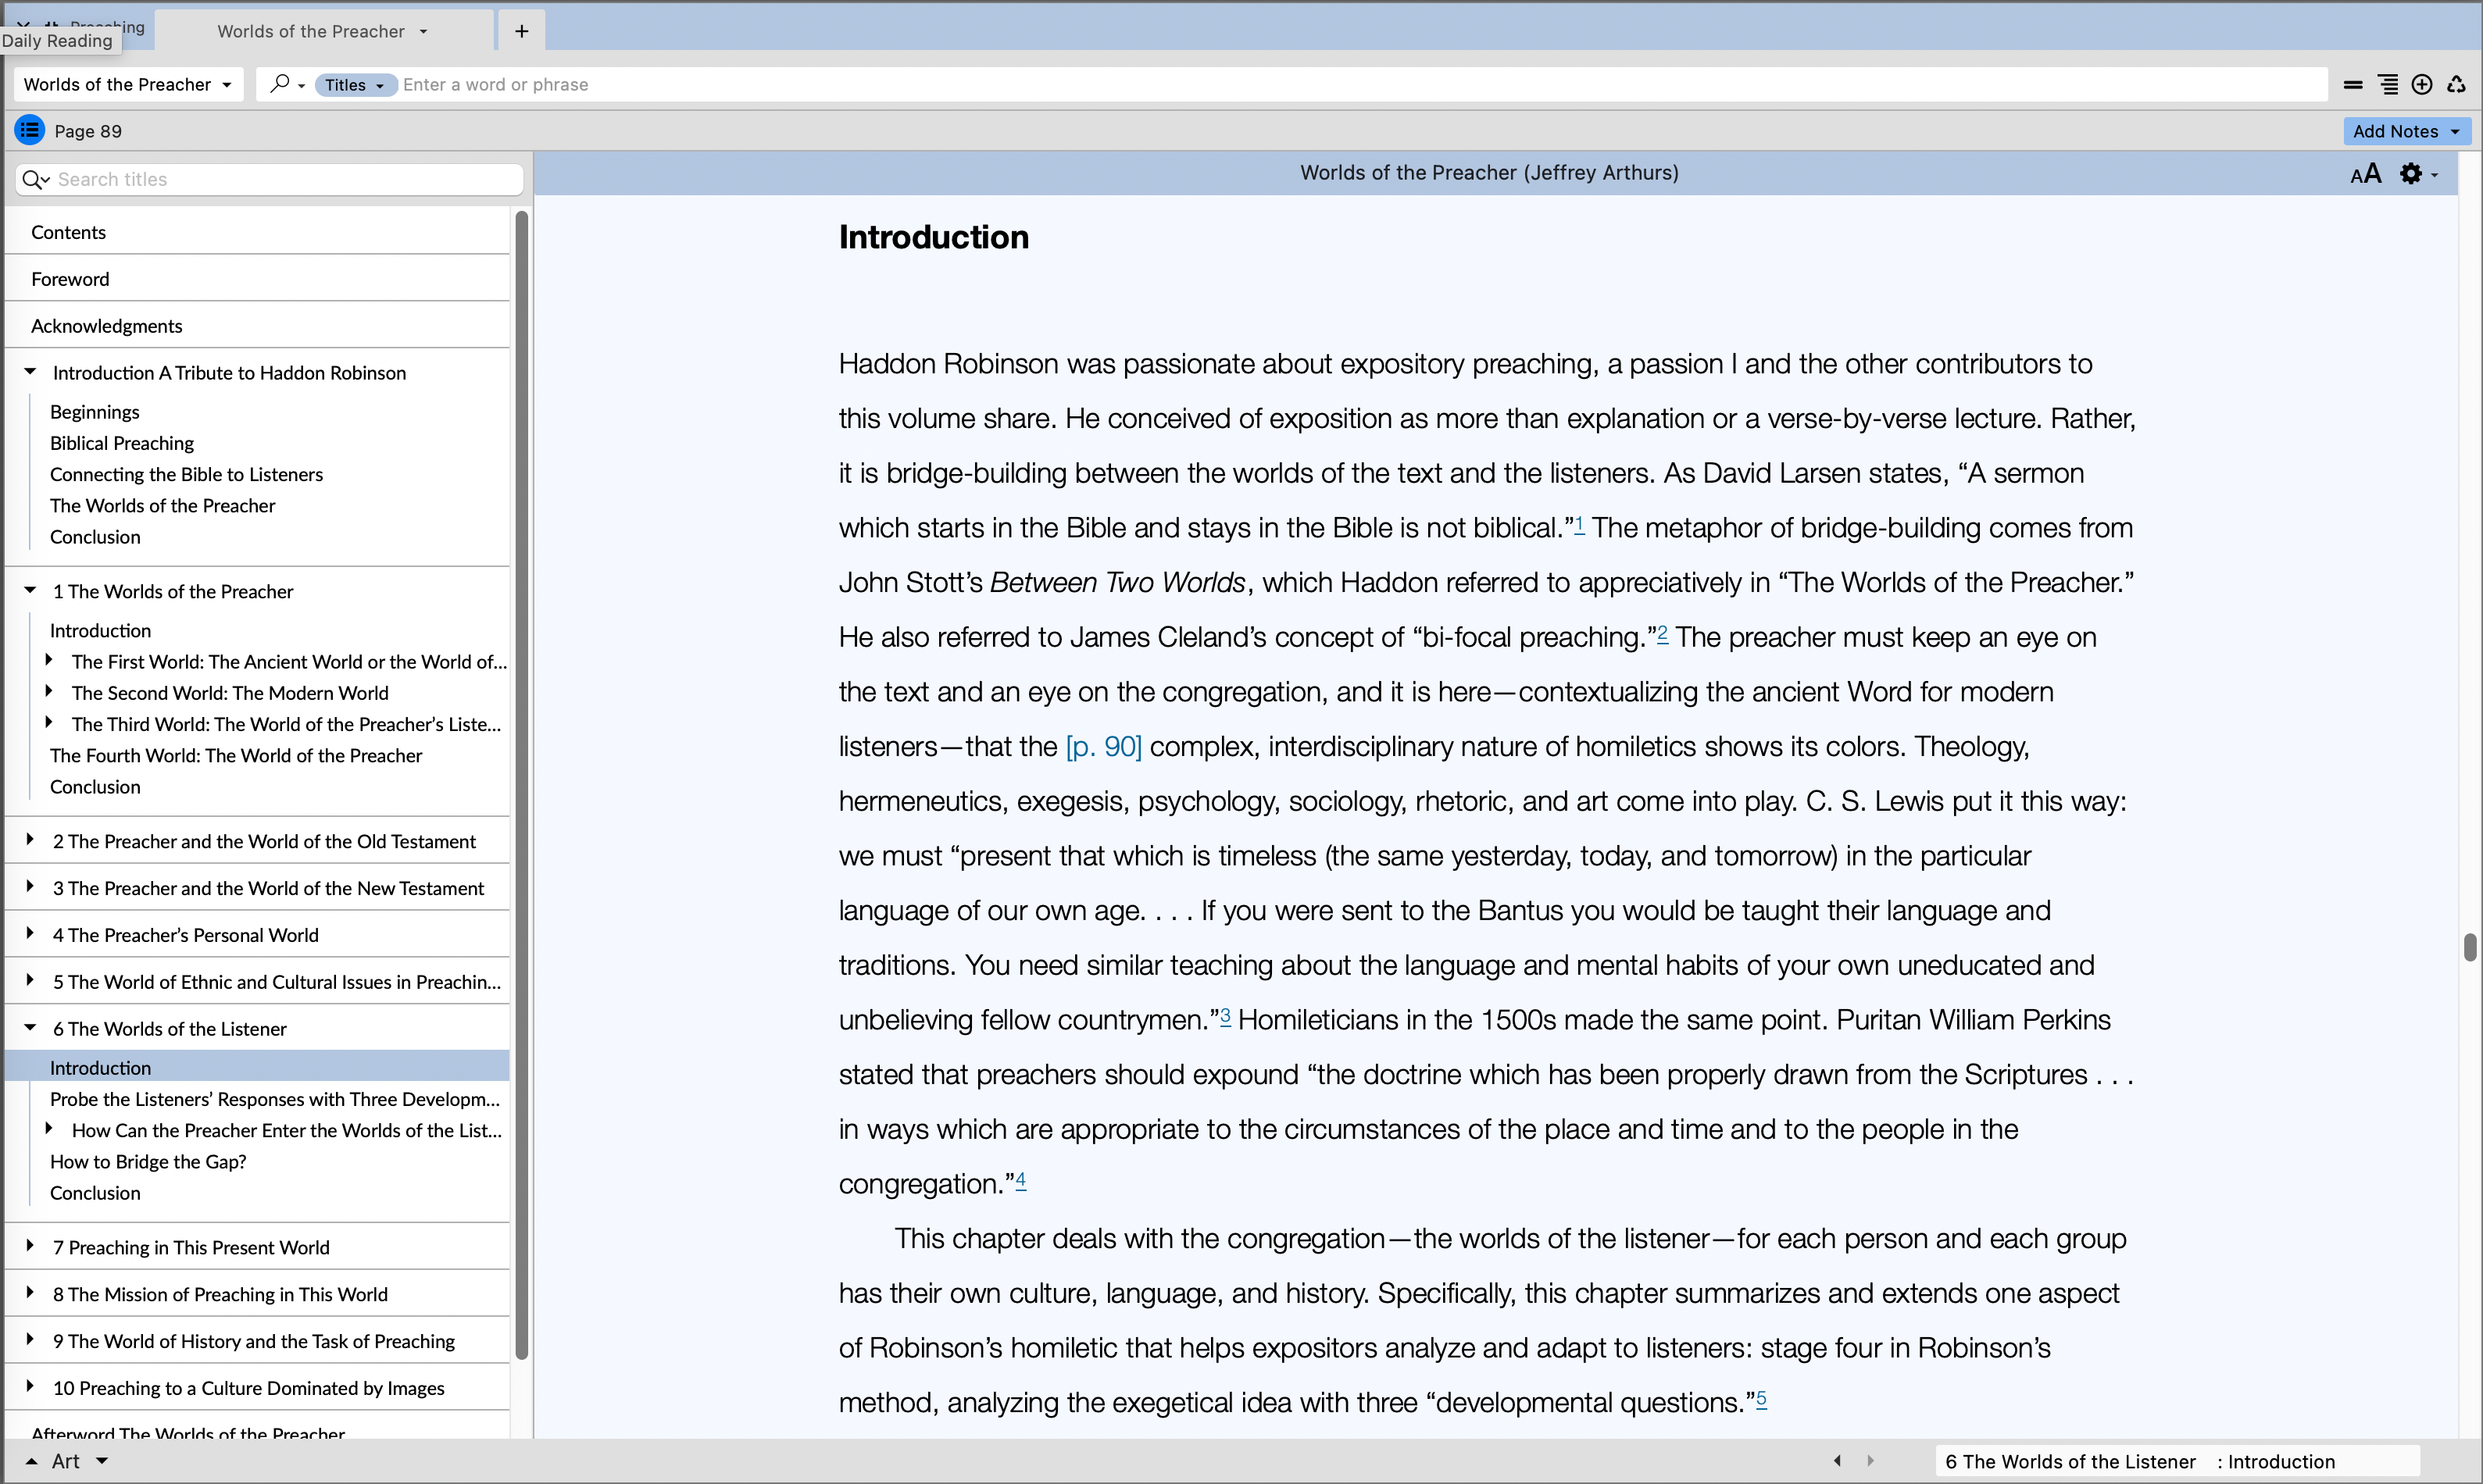Image resolution: width=2483 pixels, height=1484 pixels.
Task: Expand How Can the Preacher Enter section
Action: [x=49, y=1129]
